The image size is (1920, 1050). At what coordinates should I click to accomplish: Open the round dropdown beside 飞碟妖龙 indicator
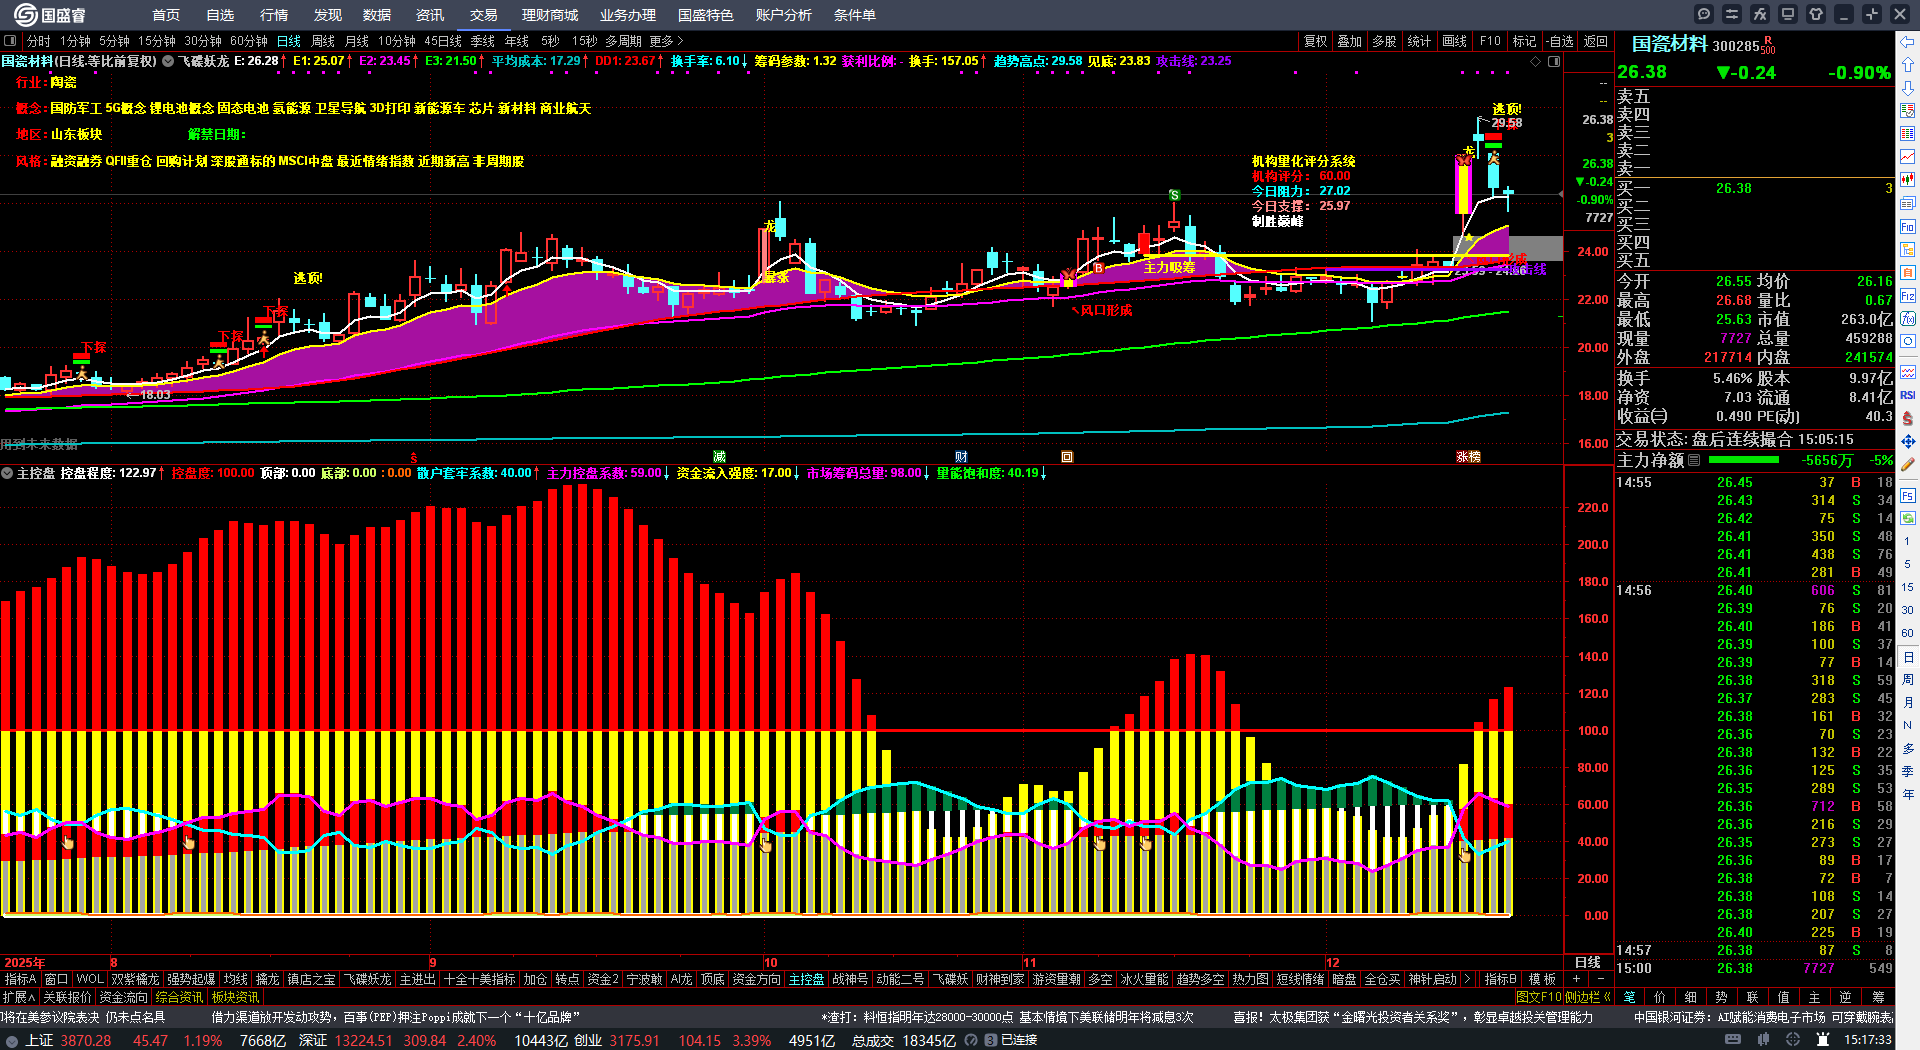pyautogui.click(x=168, y=61)
